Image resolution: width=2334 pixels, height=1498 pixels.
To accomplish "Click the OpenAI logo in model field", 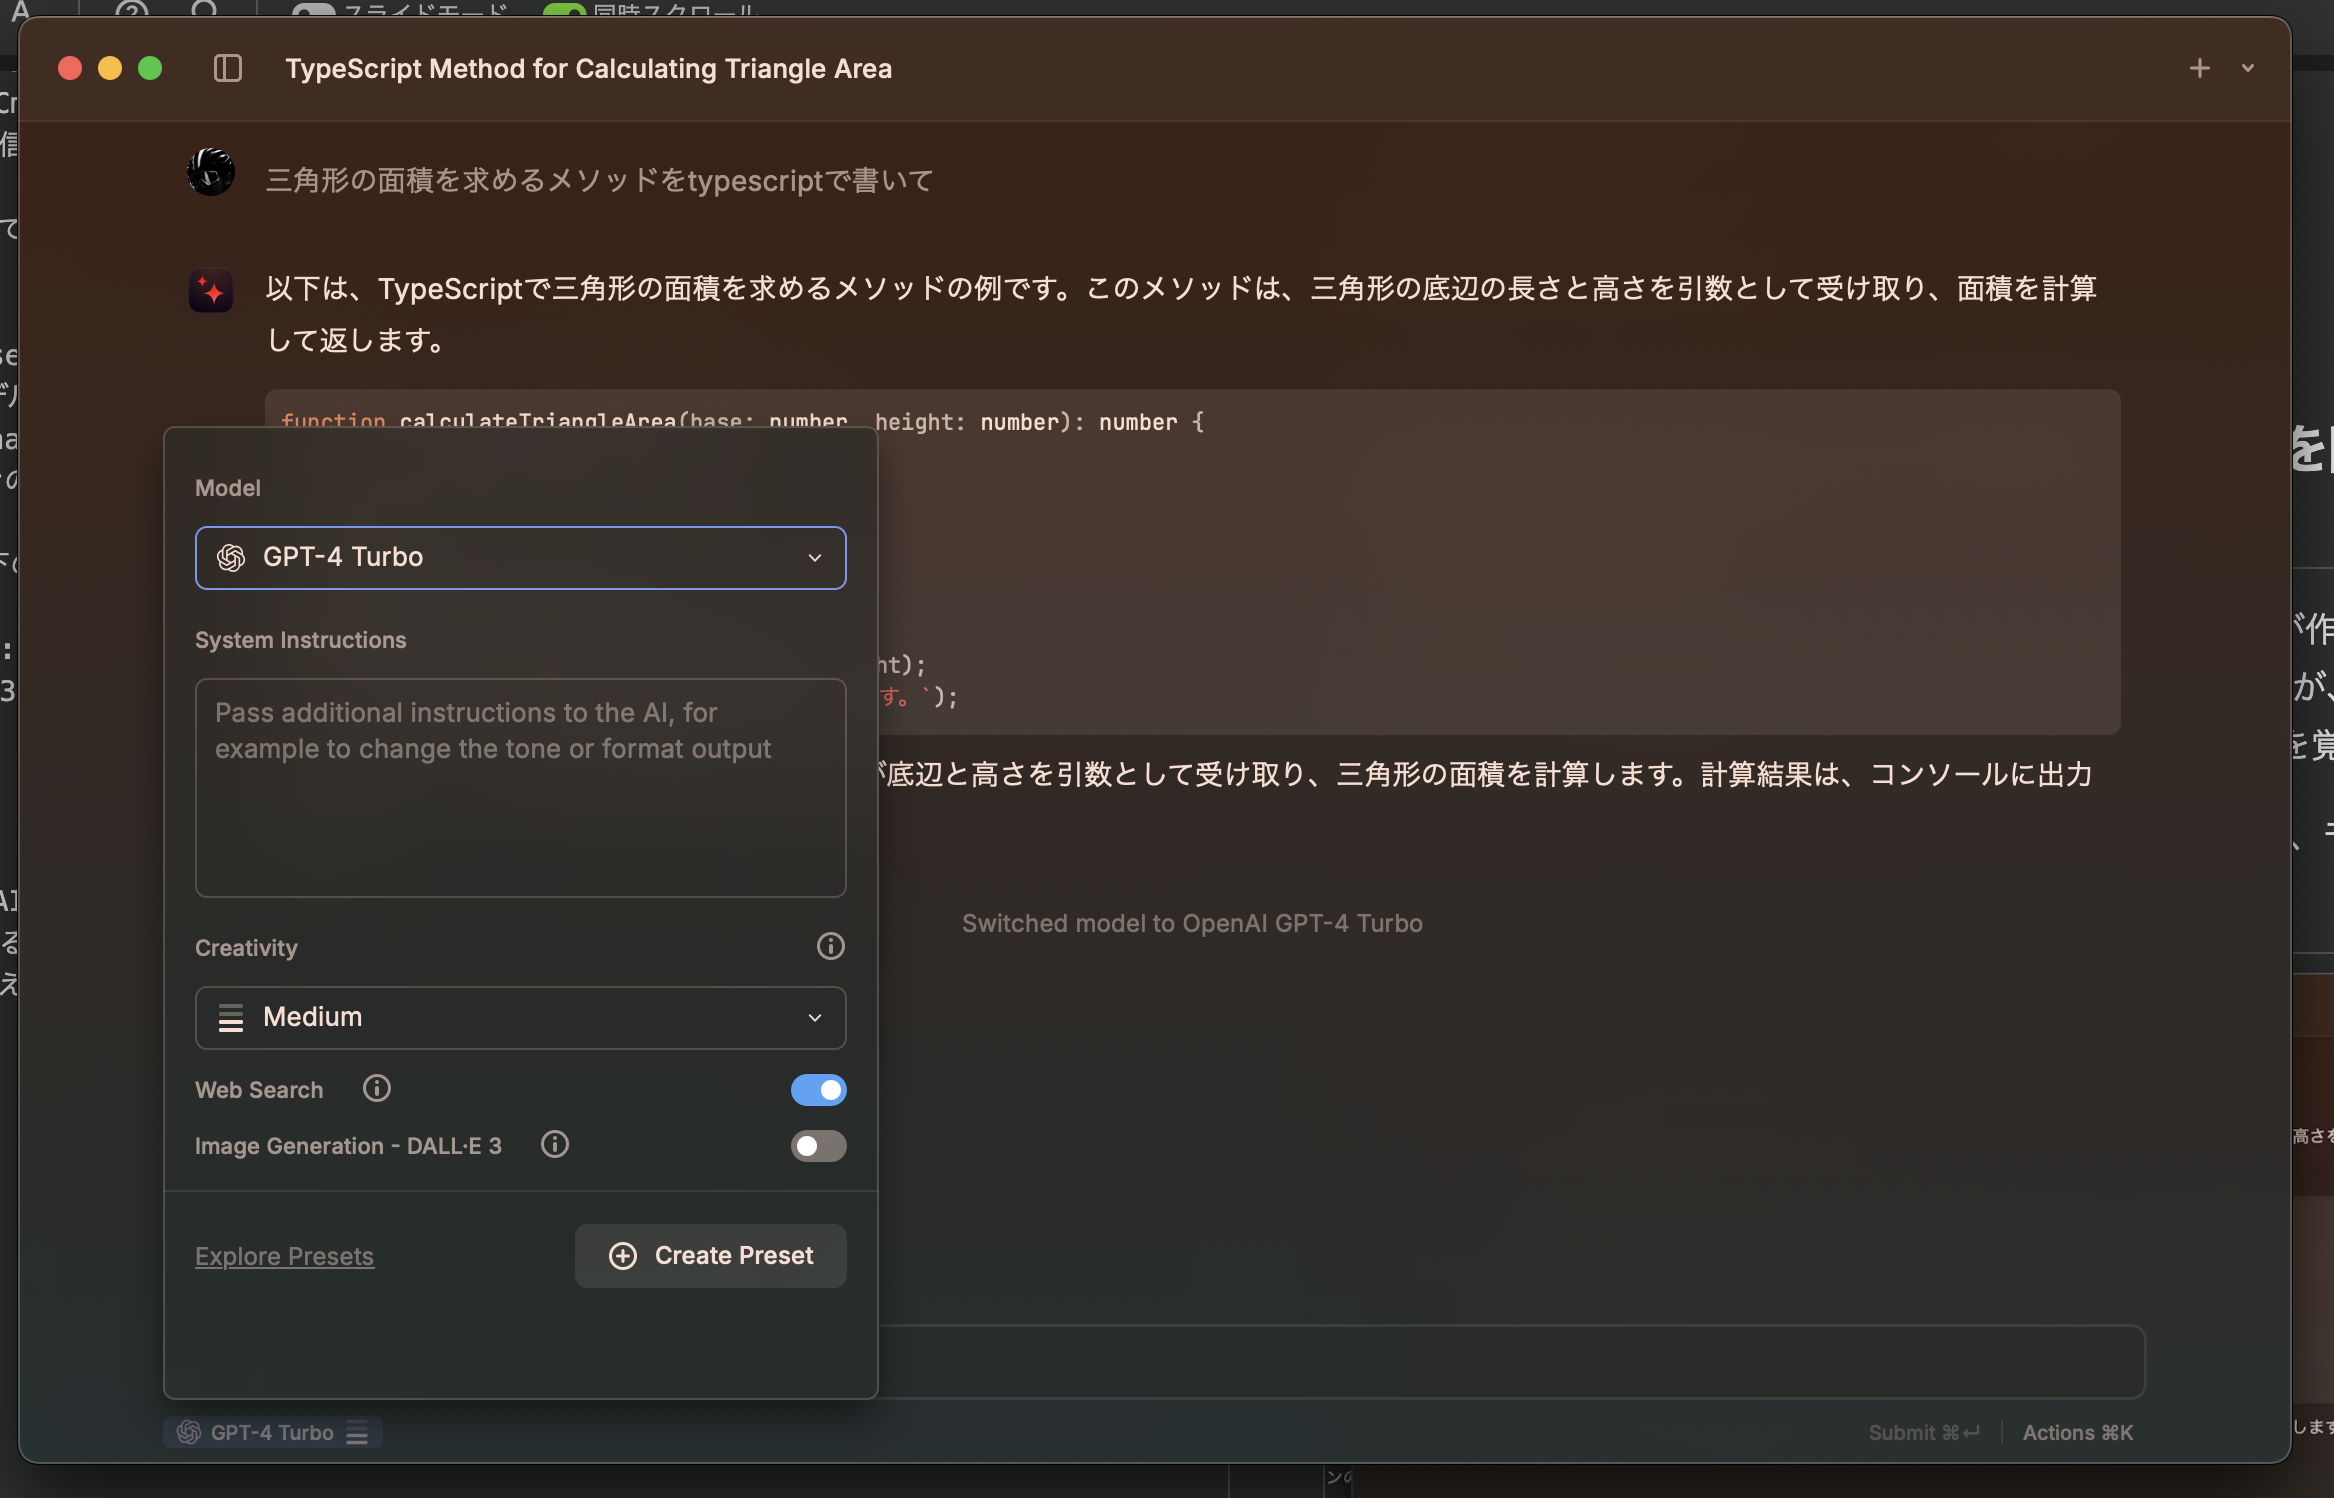I will pyautogui.click(x=231, y=558).
